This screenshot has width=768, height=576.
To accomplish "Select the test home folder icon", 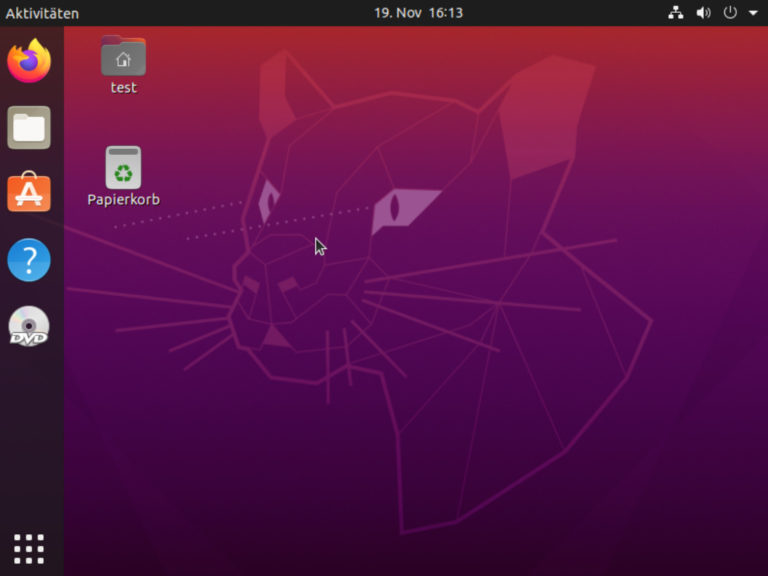I will point(123,56).
